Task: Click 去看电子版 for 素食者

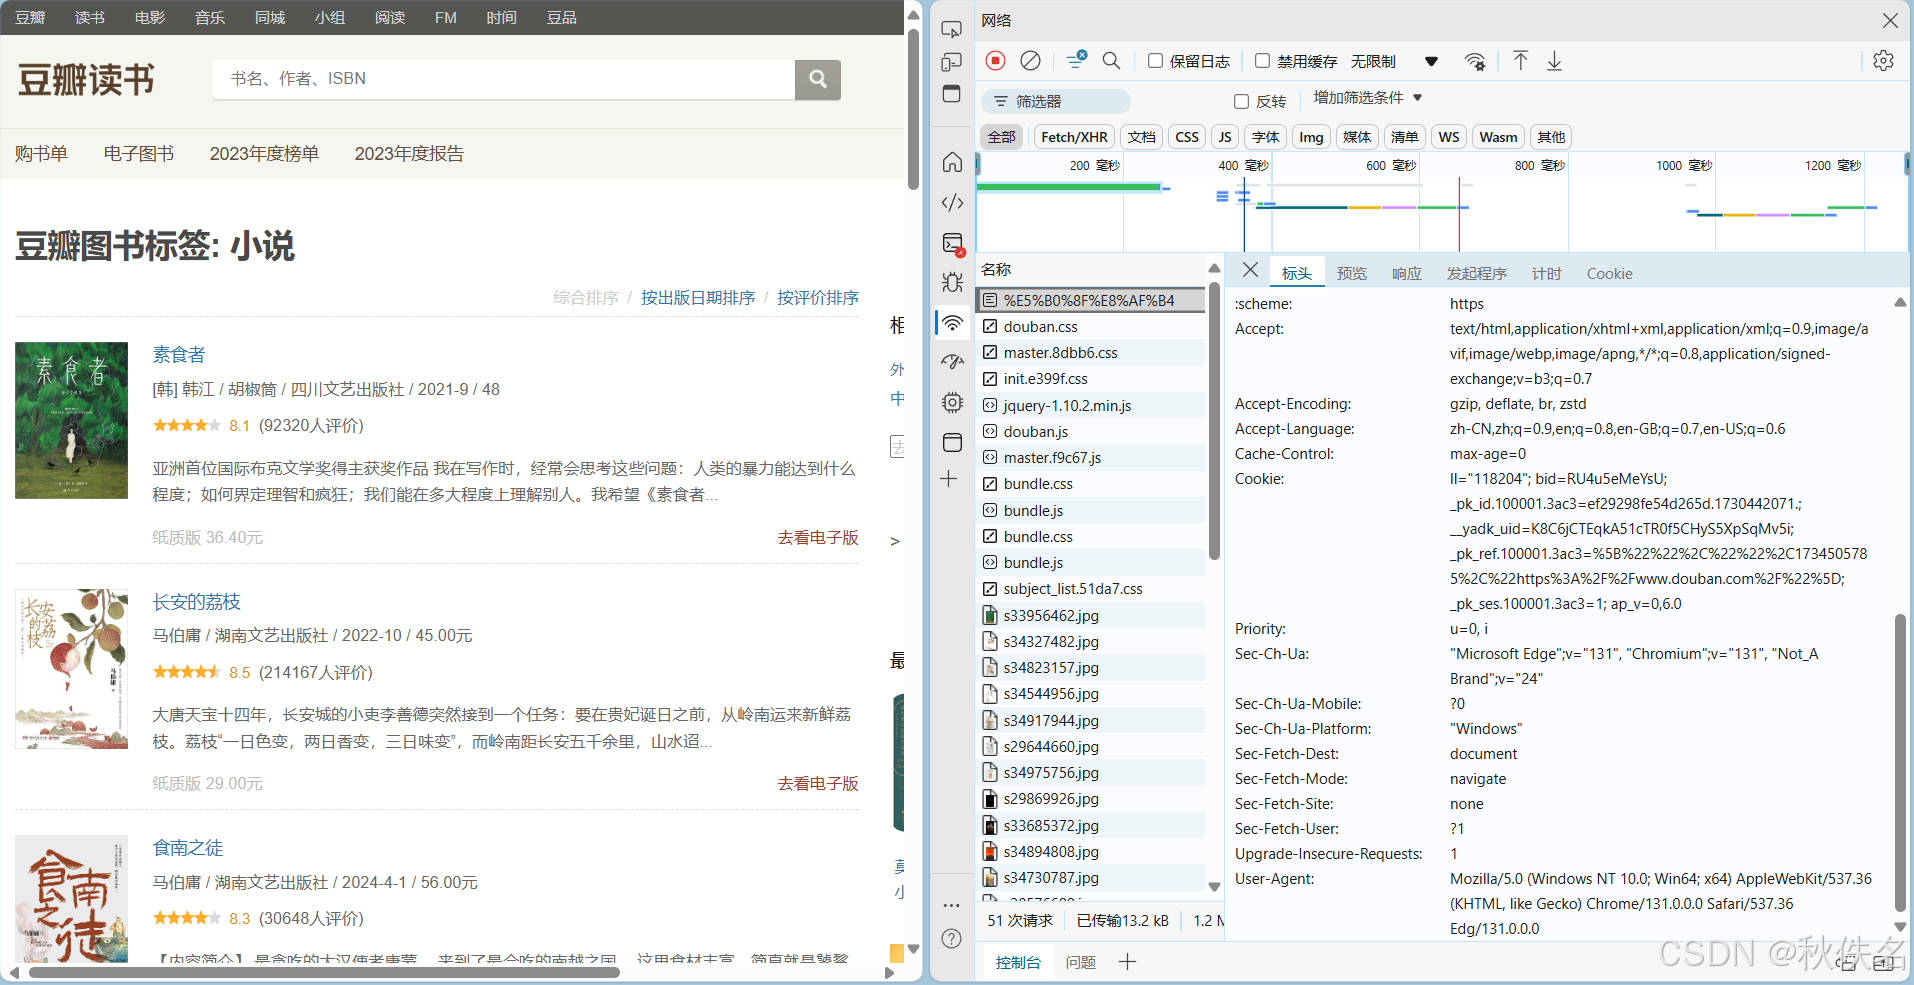Action: (x=818, y=537)
